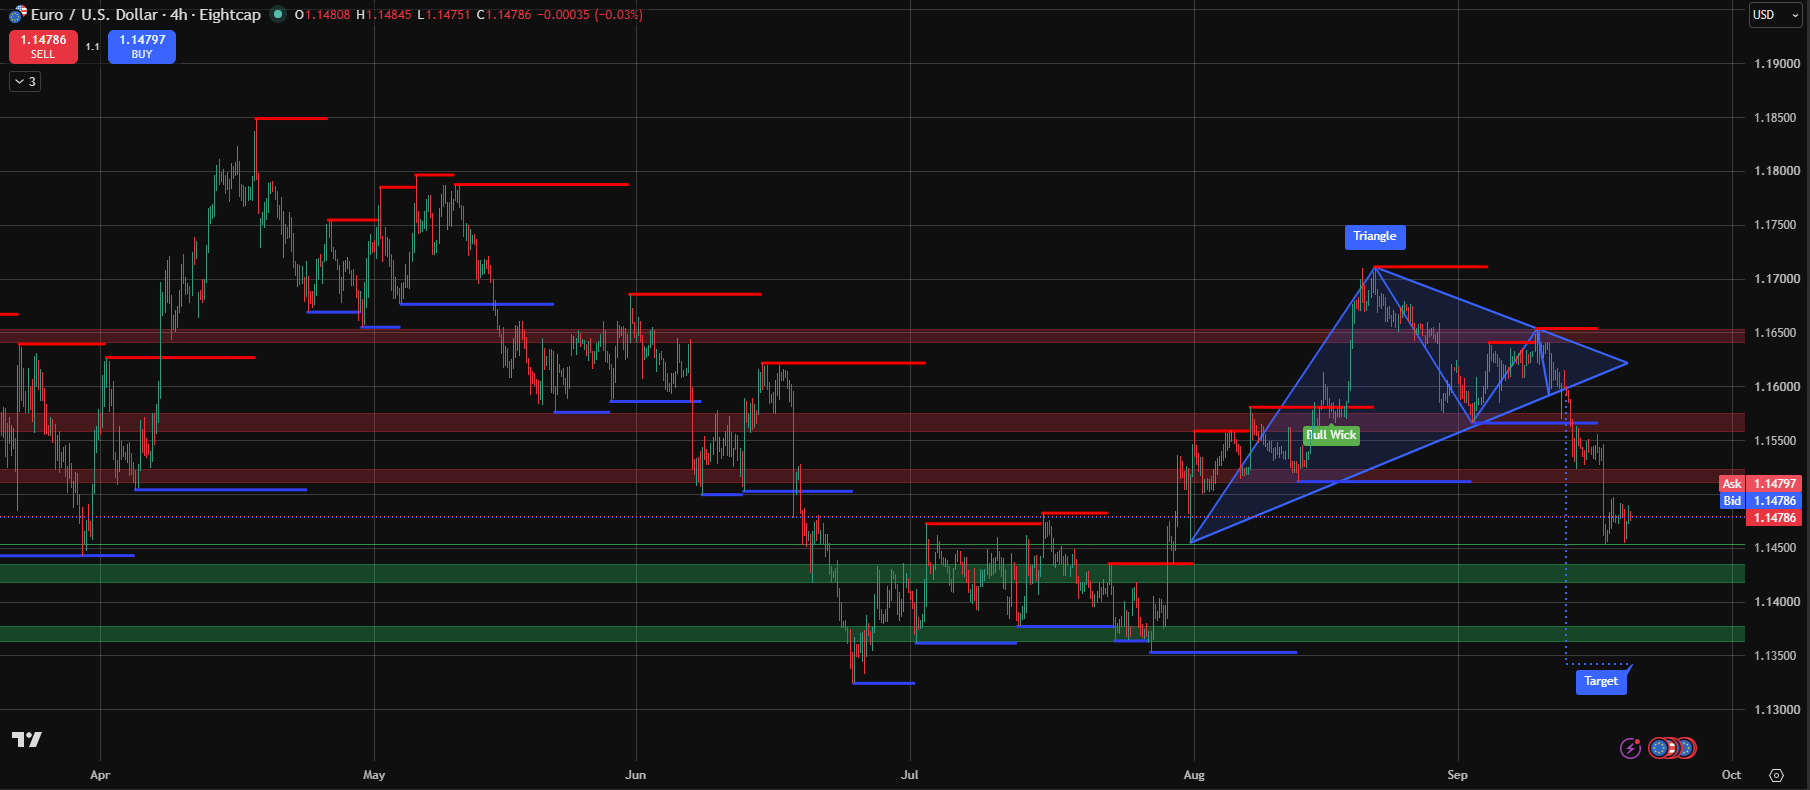
Task: Click the open value O1.14808 in header
Action: [322, 15]
